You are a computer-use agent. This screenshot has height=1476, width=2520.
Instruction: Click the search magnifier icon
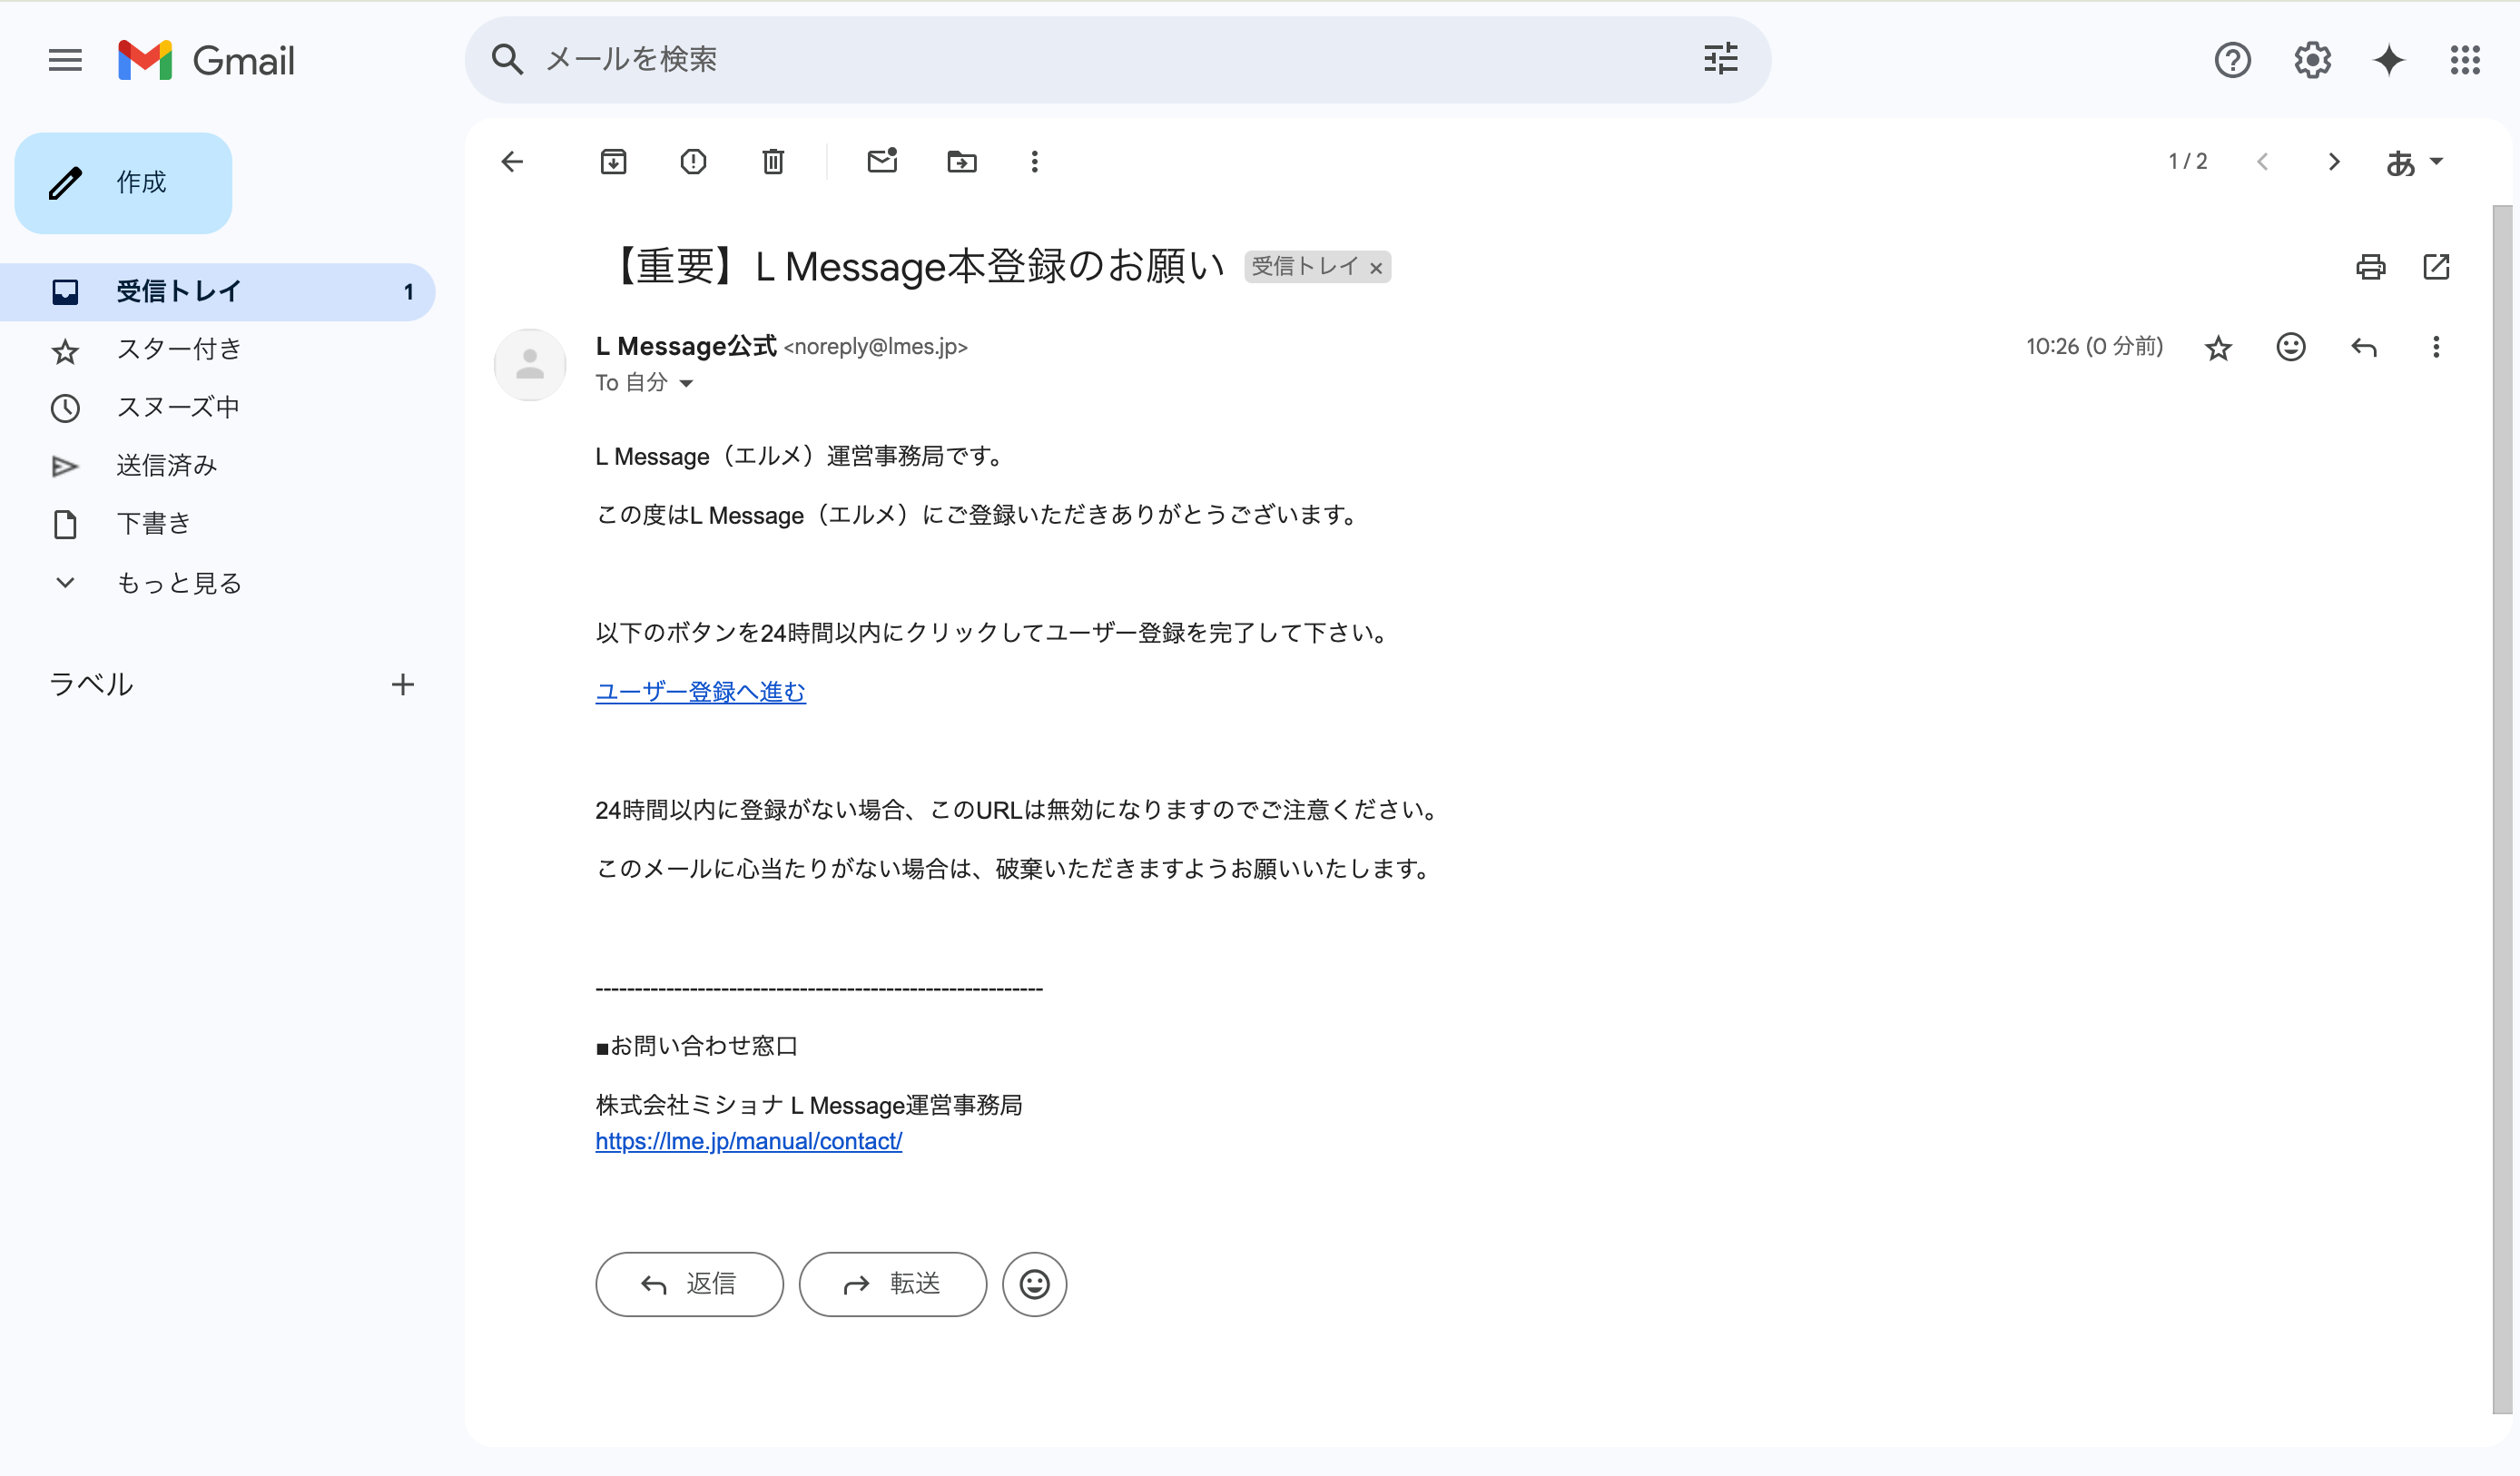(x=507, y=59)
